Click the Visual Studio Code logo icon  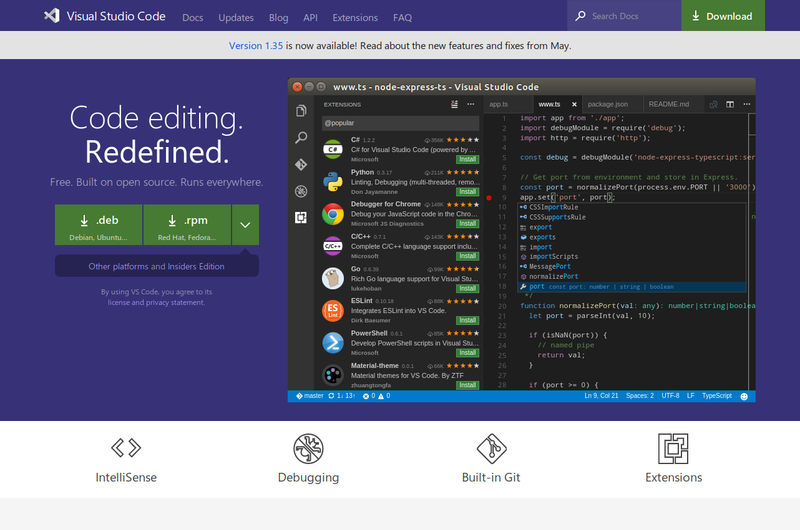click(52, 16)
